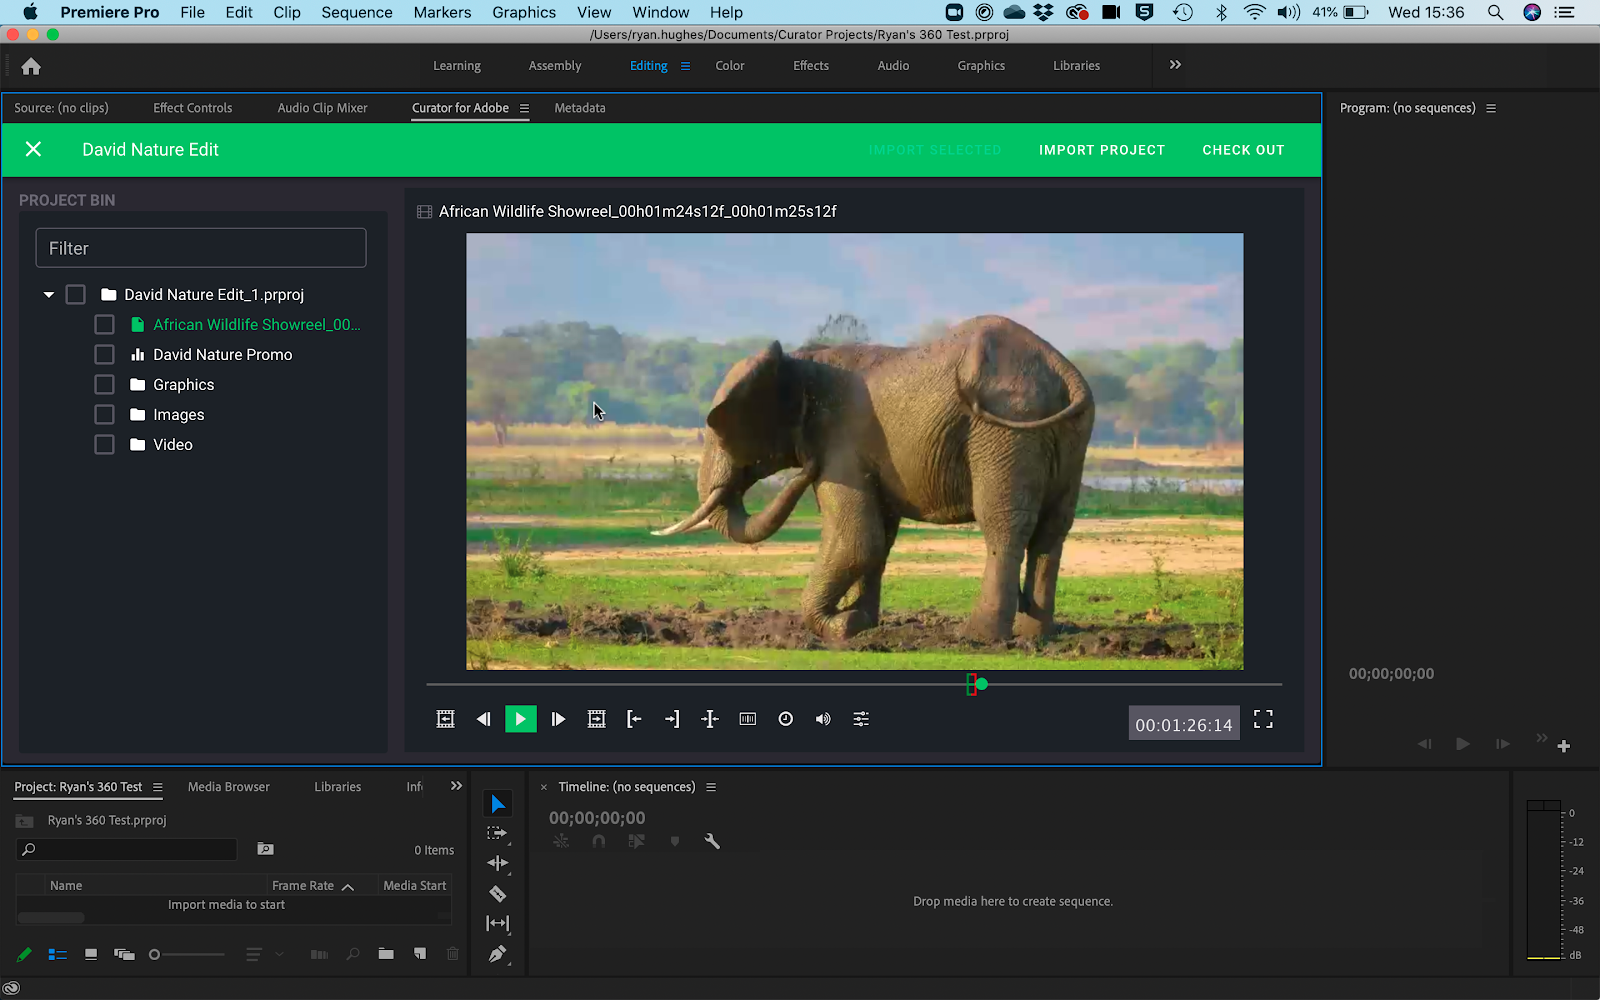The height and width of the screenshot is (1000, 1600).
Task: Tick the Graphics folder checkbox
Action: [x=104, y=385]
